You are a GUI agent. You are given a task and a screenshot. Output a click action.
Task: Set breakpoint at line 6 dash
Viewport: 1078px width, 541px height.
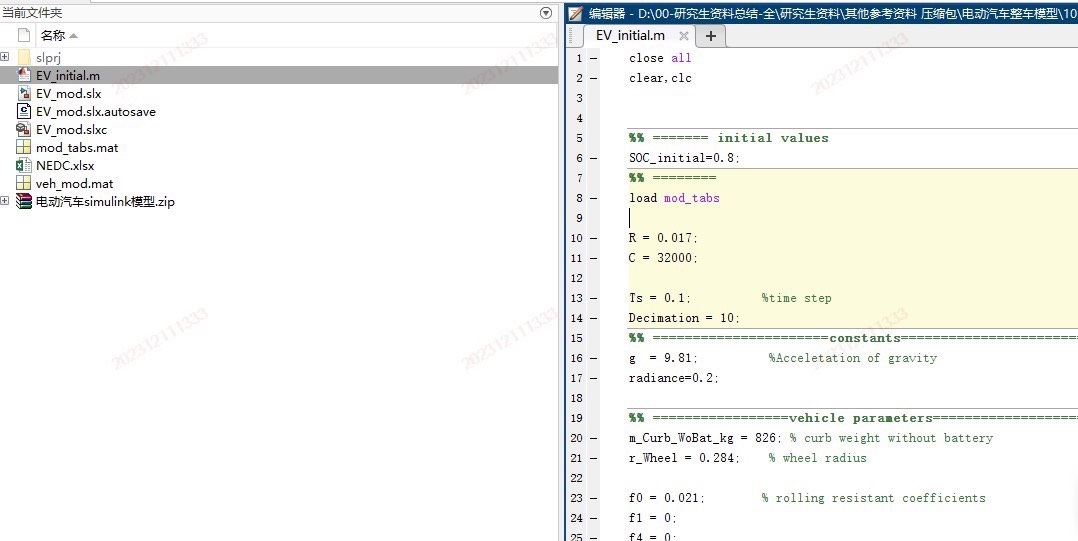tap(593, 158)
